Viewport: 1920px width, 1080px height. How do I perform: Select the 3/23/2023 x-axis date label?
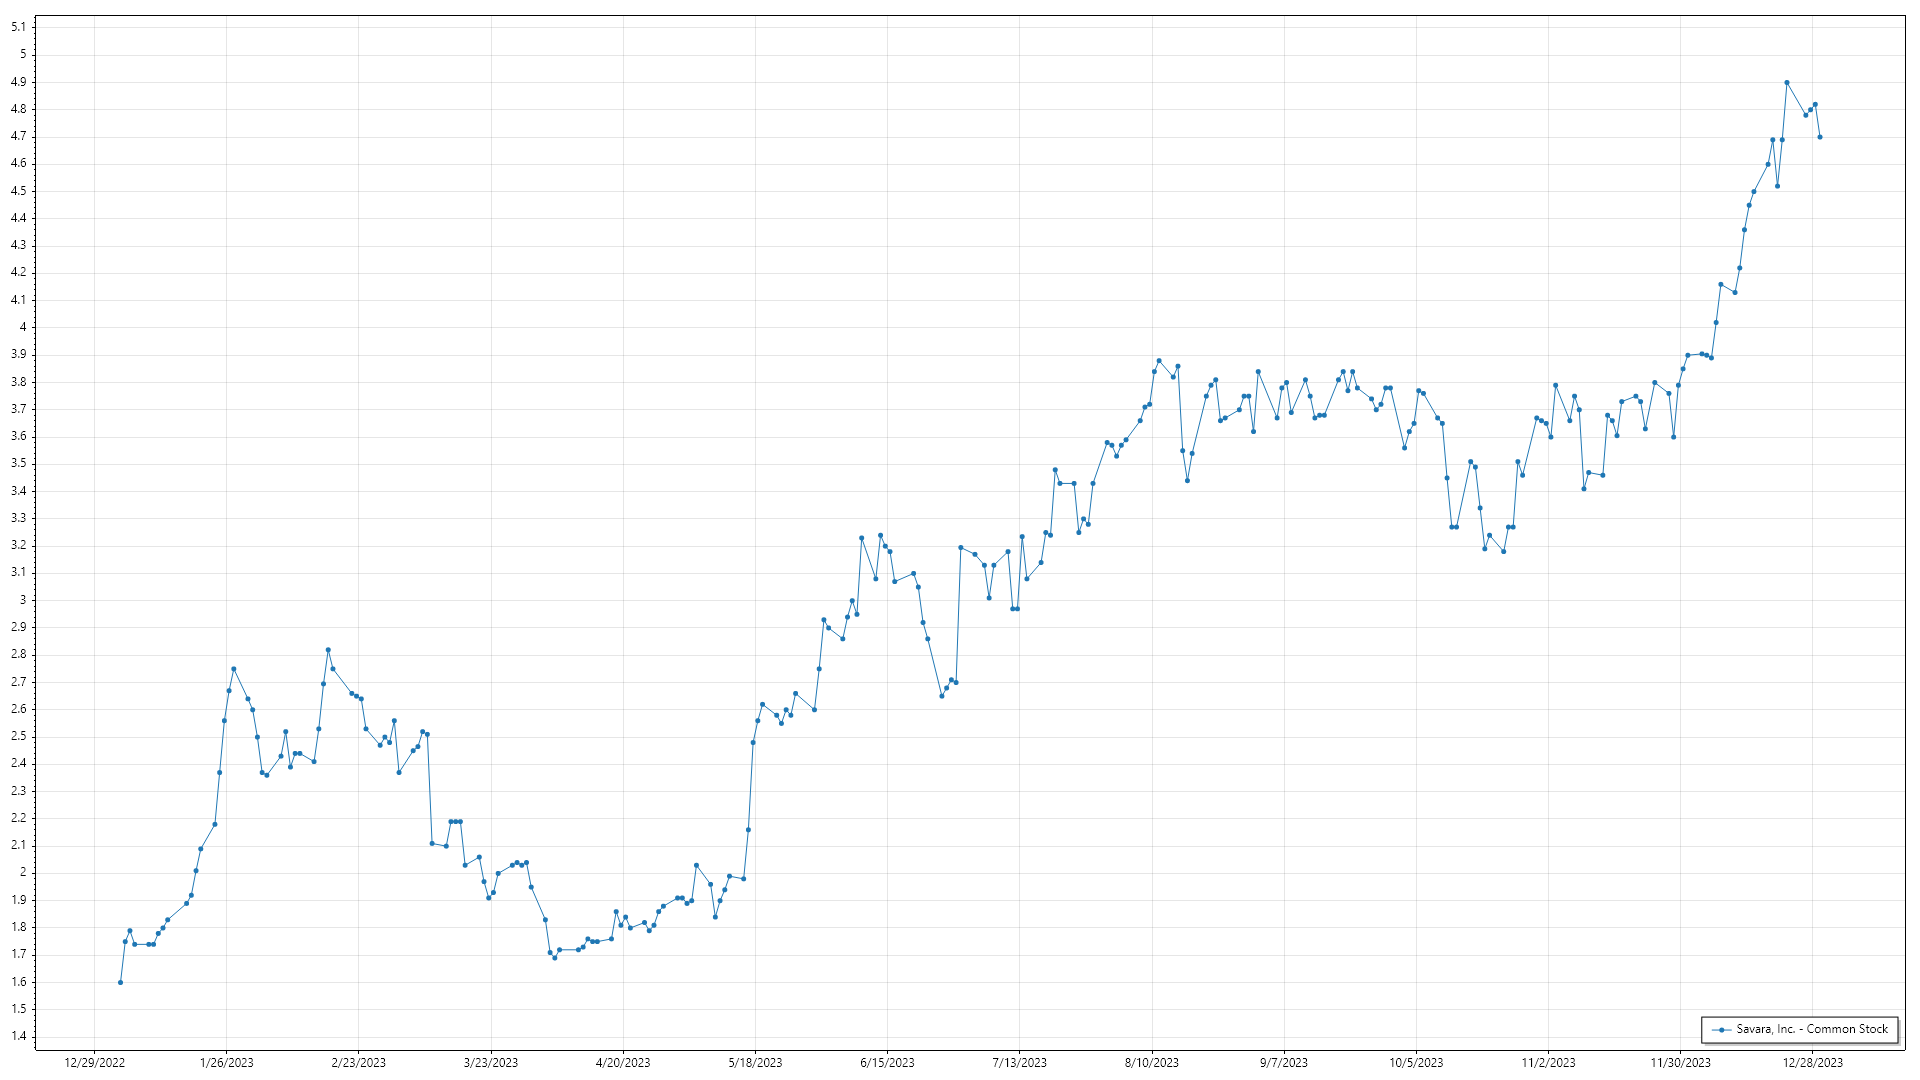[491, 1063]
